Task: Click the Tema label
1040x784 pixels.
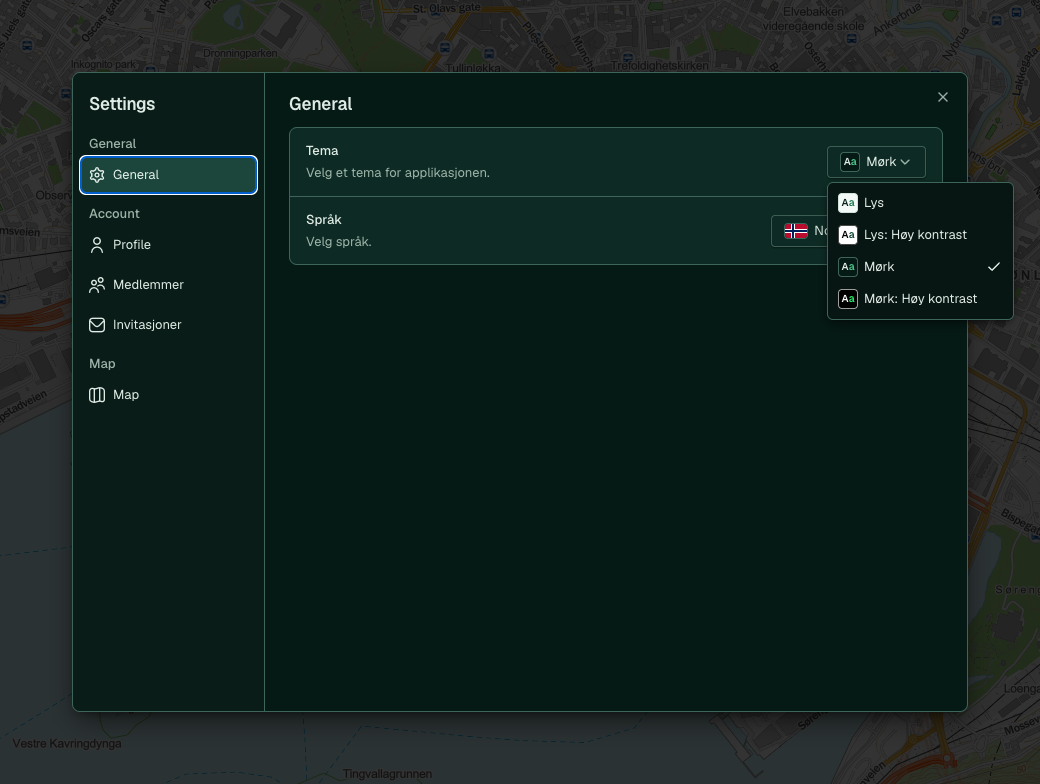Action: tap(322, 151)
